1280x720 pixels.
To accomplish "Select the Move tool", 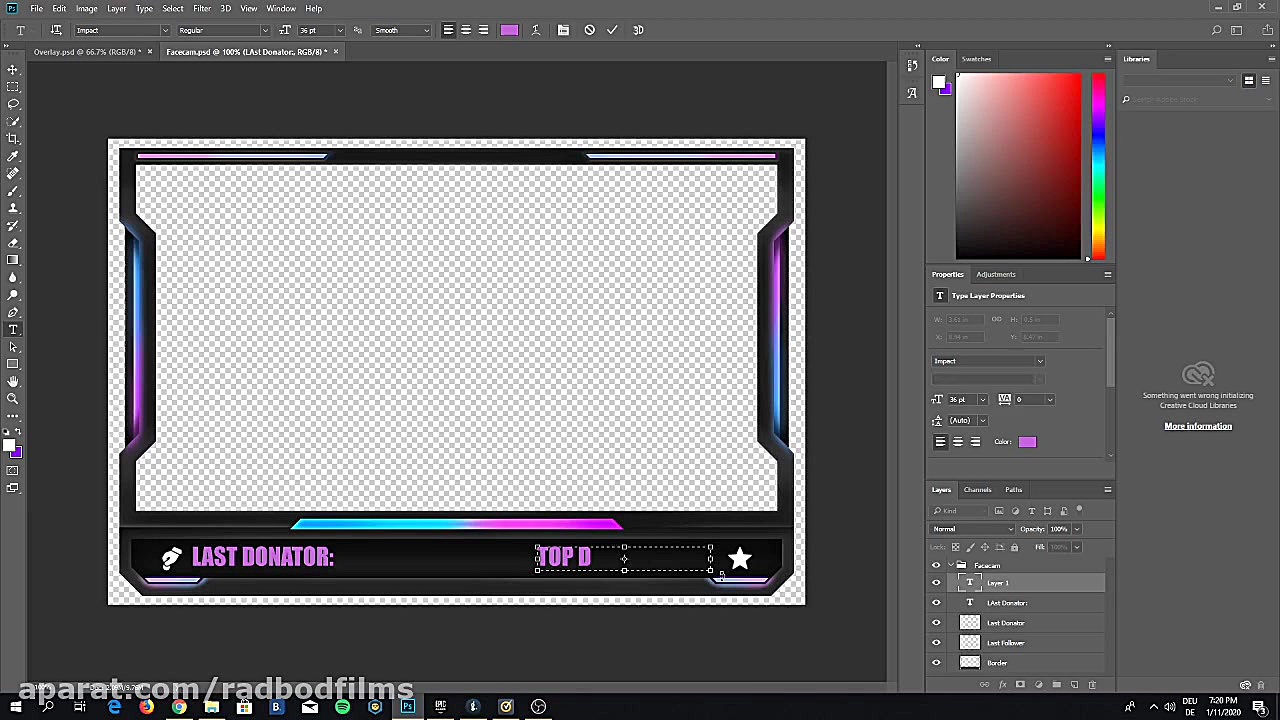I will (13, 69).
